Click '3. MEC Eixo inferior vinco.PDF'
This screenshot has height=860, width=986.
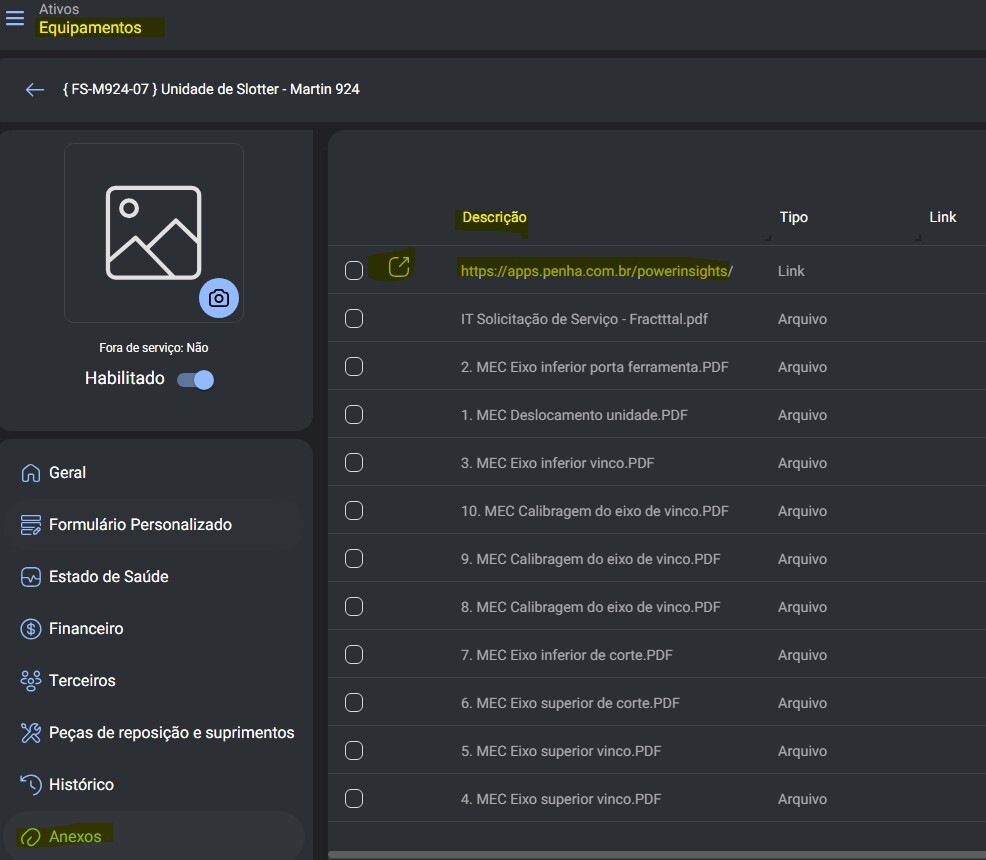(x=557, y=463)
